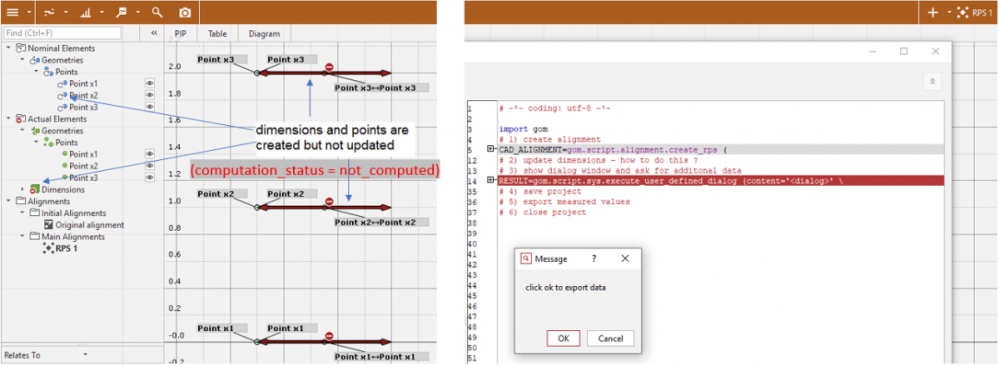
Task: Collapse explorer with the double-arrow button
Action: pyautogui.click(x=154, y=33)
